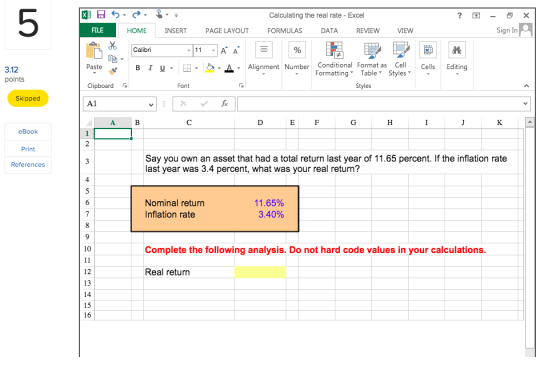
Task: Switch to the DATA tab
Action: click(329, 31)
